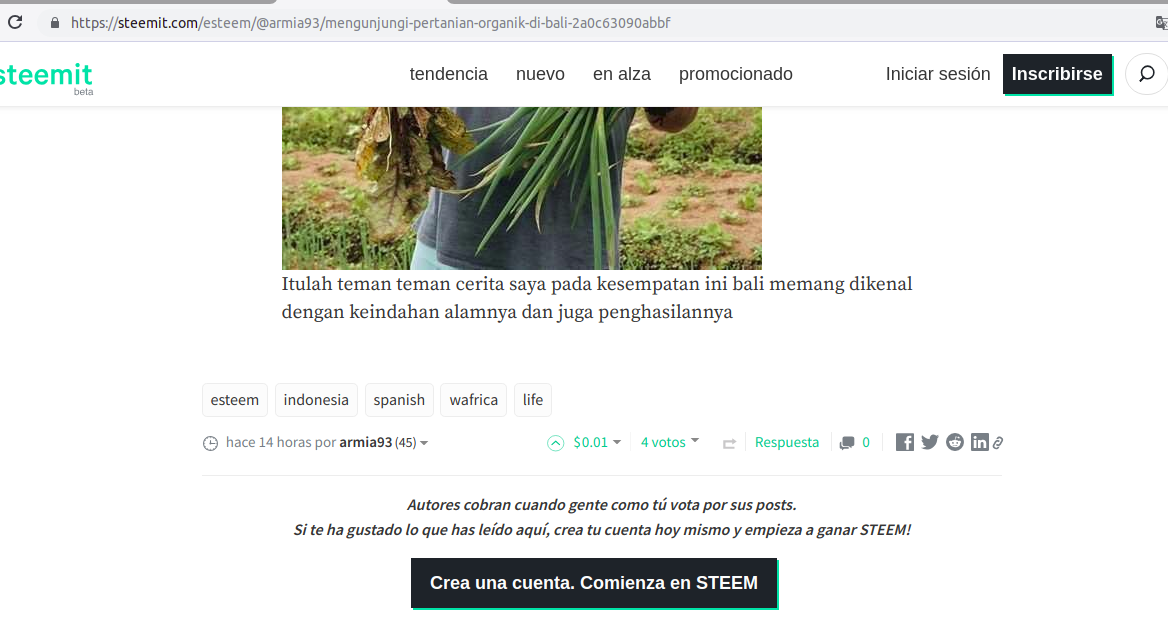Open search using the magnifier icon

(1145, 73)
